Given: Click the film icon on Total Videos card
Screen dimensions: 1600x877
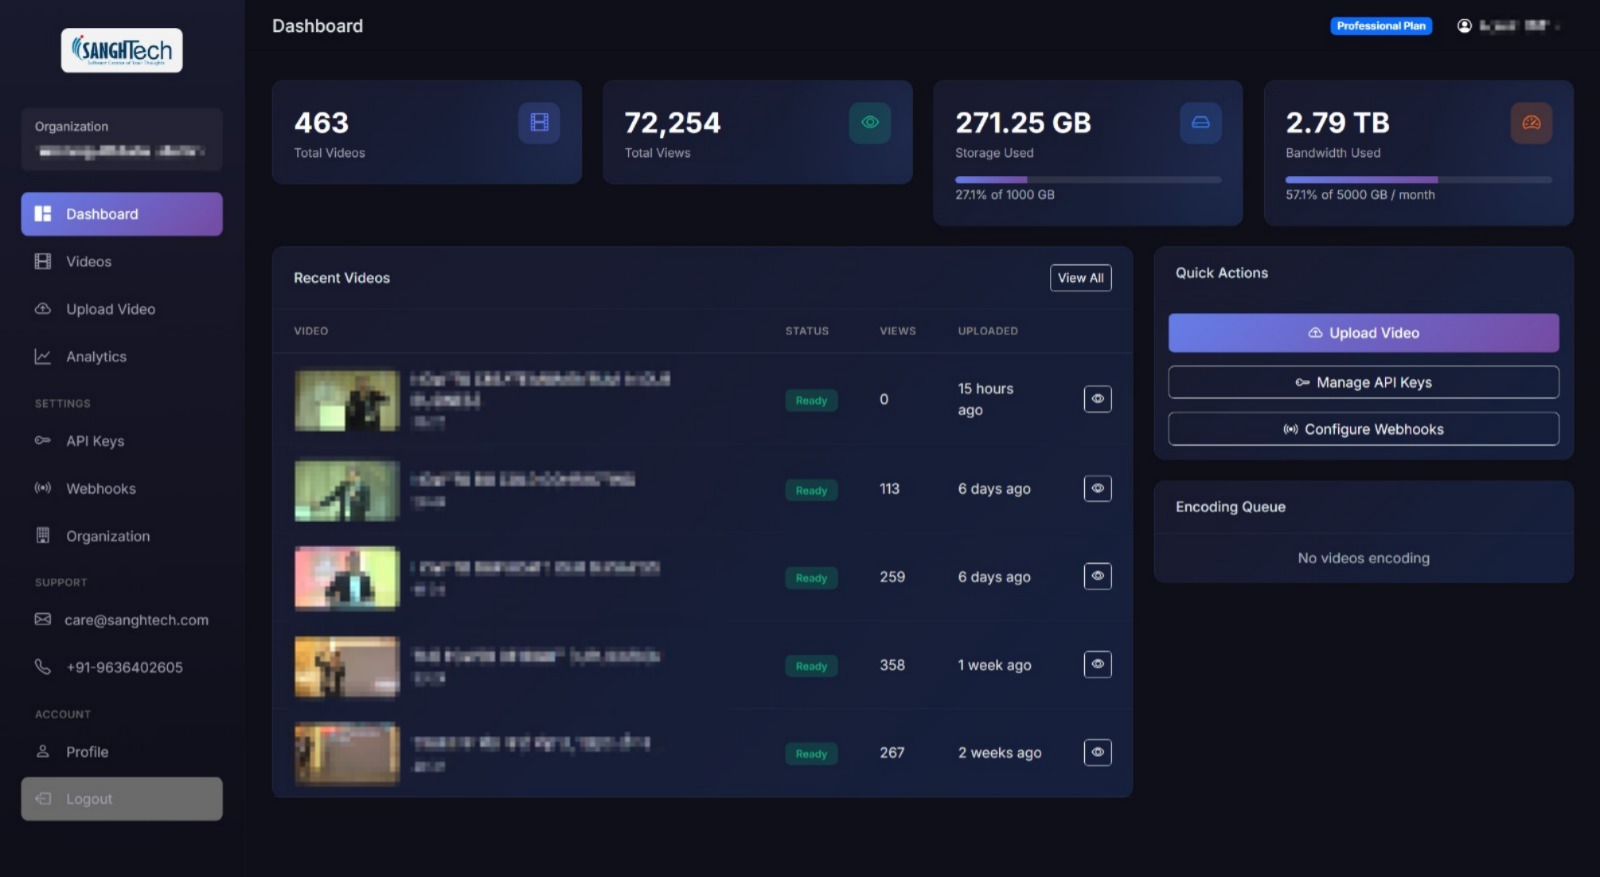Looking at the screenshot, I should coord(539,123).
